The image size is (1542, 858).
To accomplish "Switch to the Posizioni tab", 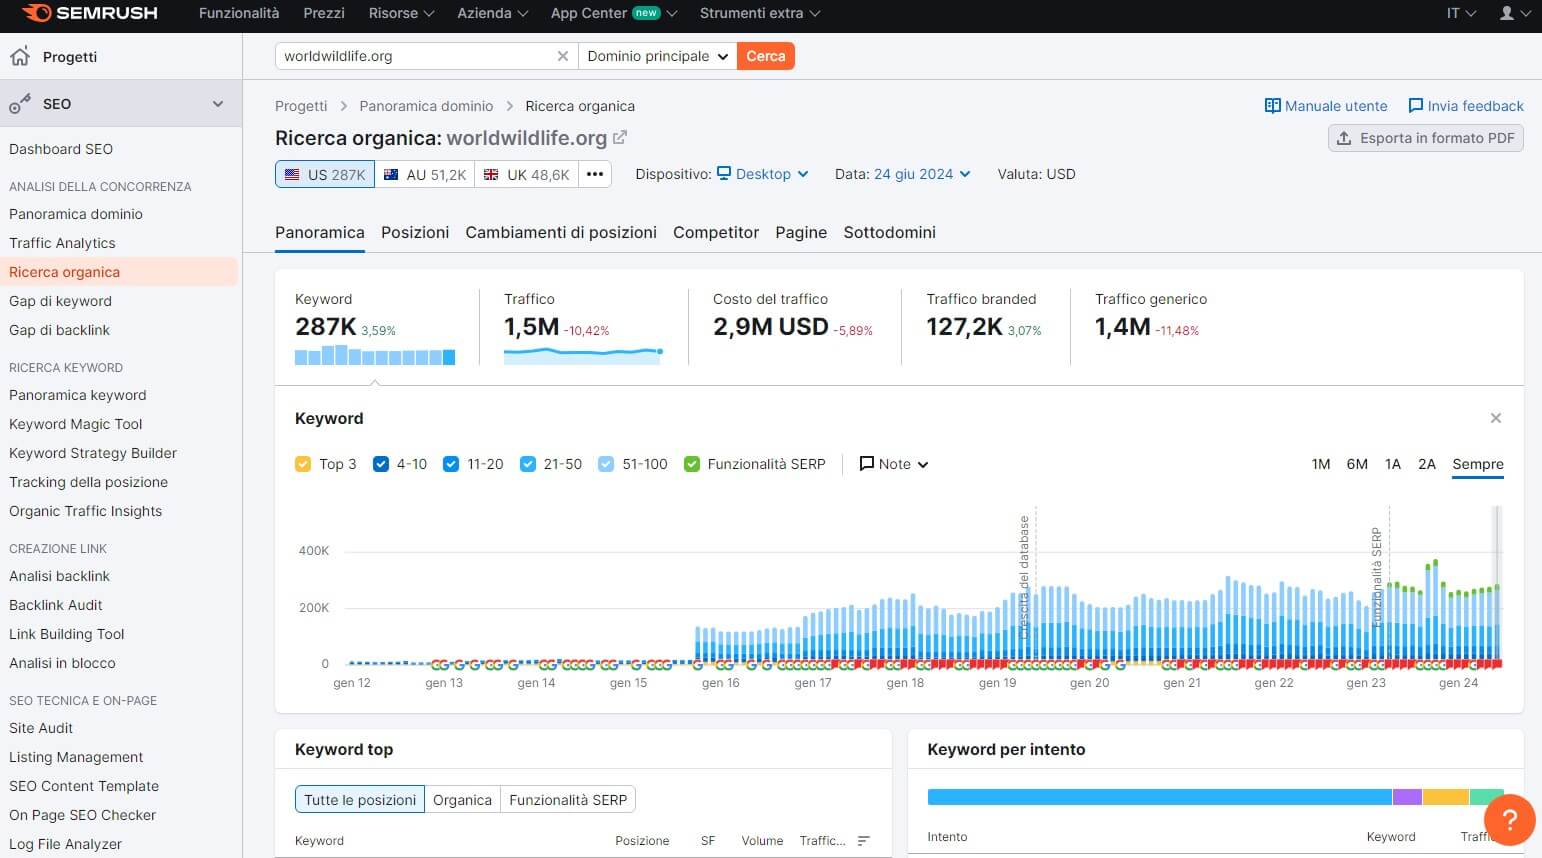I will pyautogui.click(x=415, y=232).
